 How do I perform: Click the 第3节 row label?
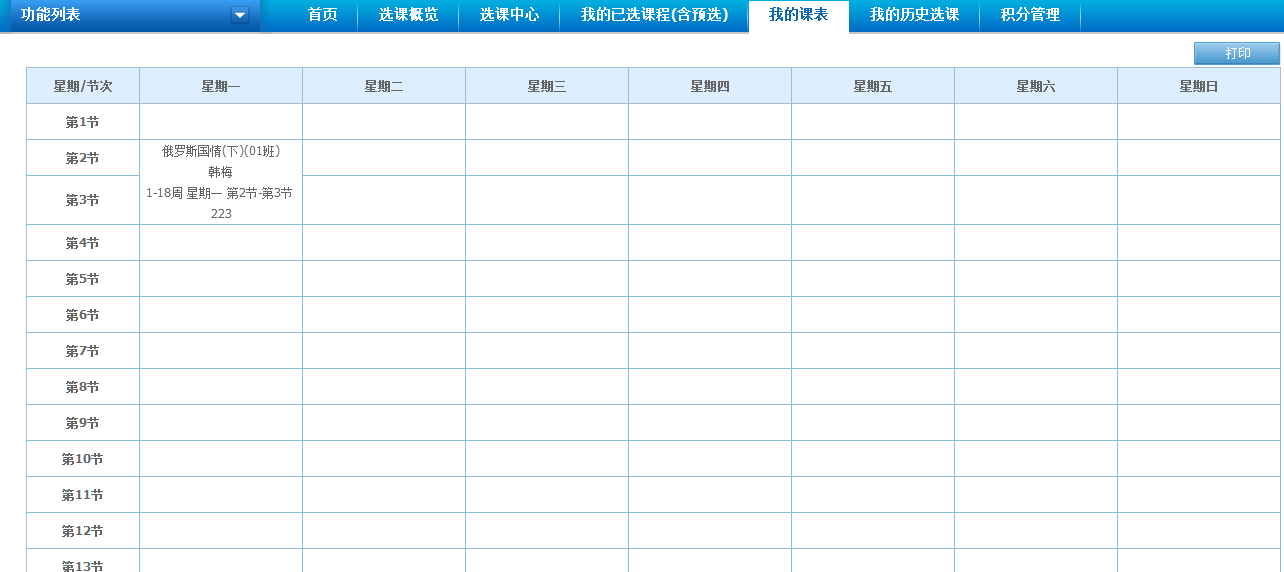(x=83, y=200)
